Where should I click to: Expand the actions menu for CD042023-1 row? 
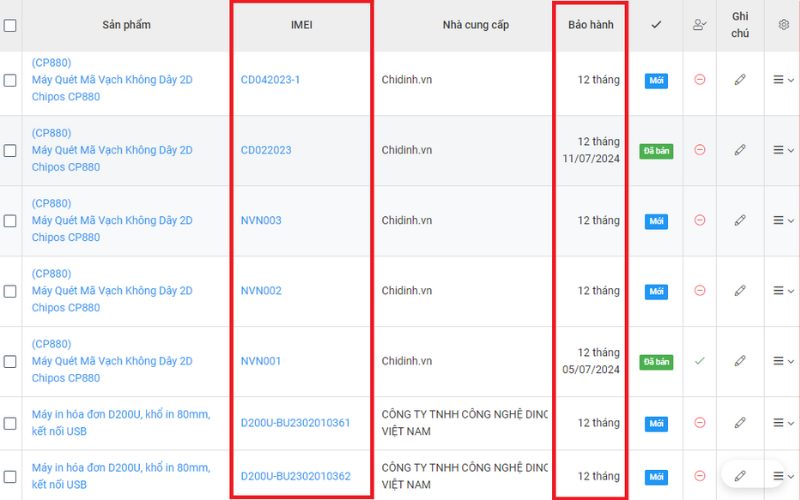tap(783, 80)
